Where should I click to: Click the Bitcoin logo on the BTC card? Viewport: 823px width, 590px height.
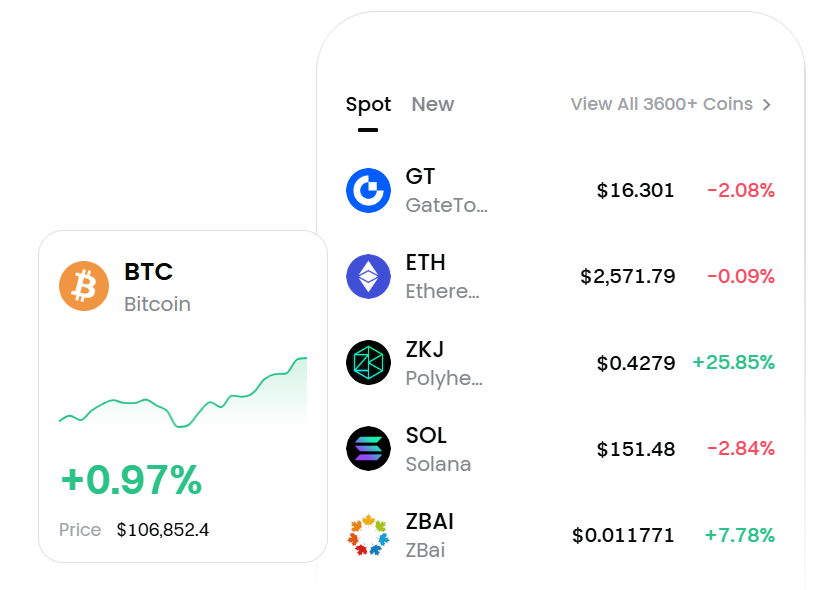click(84, 286)
